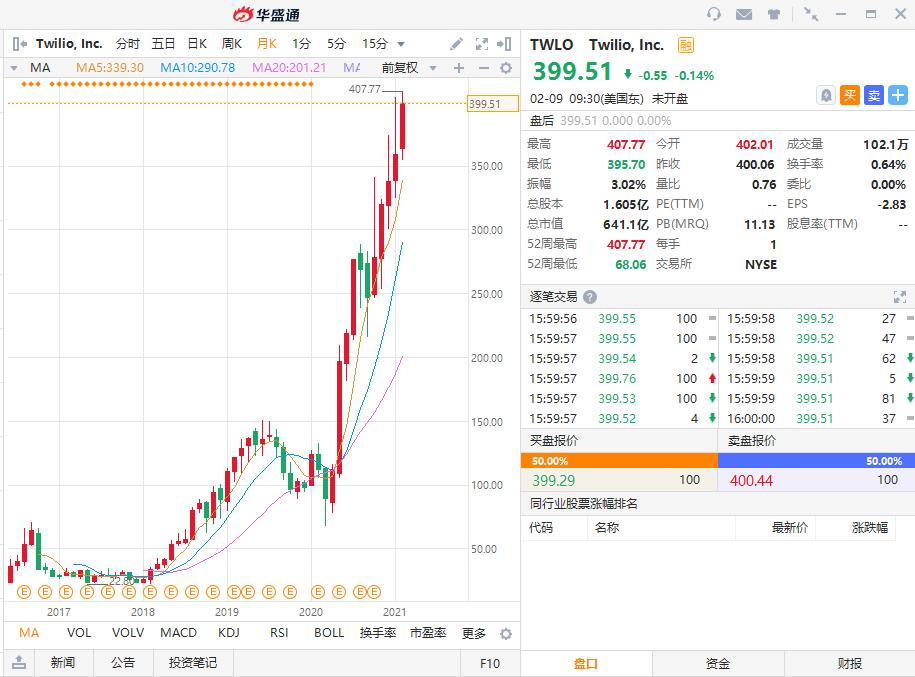Click the orange 买 buy button

pos(852,94)
